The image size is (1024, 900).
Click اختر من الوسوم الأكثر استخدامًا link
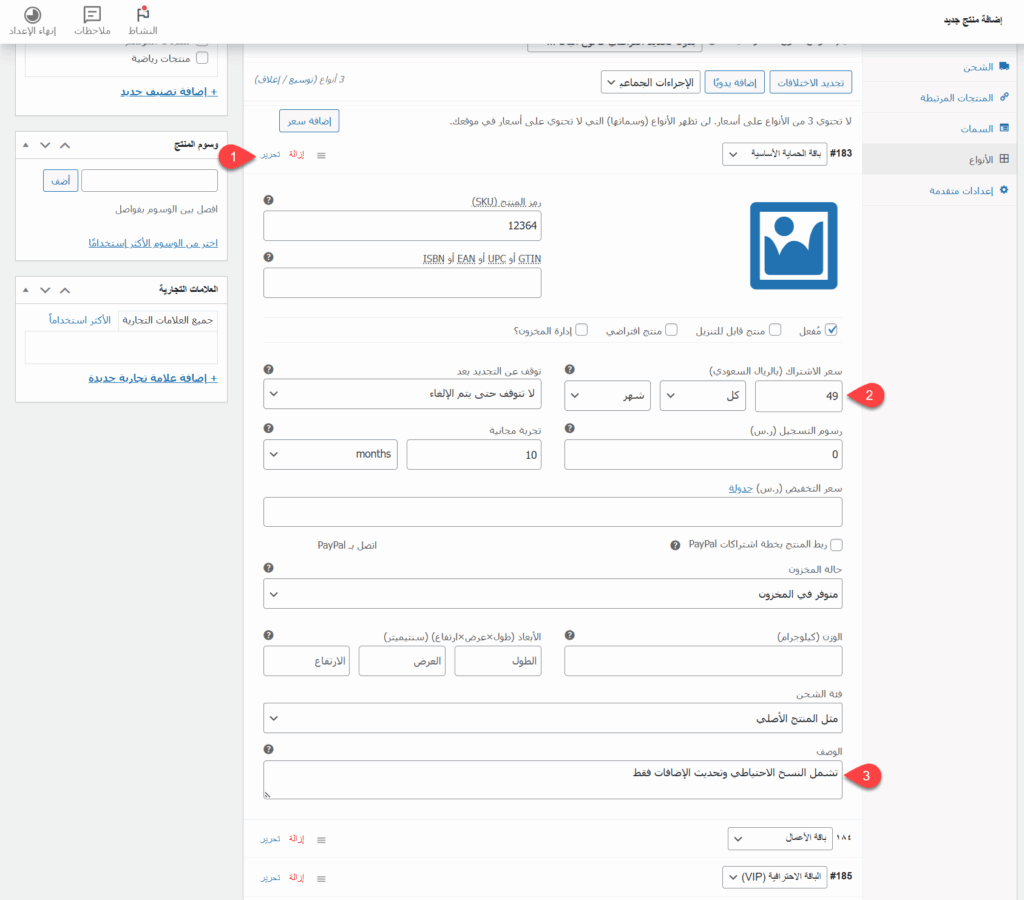point(153,243)
